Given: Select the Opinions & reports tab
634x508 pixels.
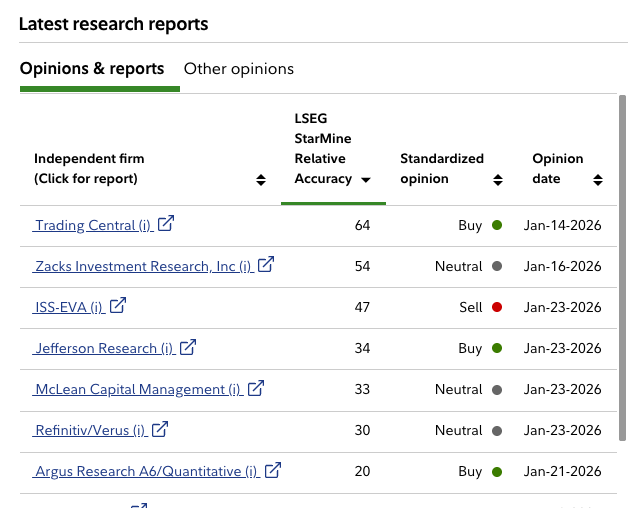Looking at the screenshot, I should [x=92, y=69].
